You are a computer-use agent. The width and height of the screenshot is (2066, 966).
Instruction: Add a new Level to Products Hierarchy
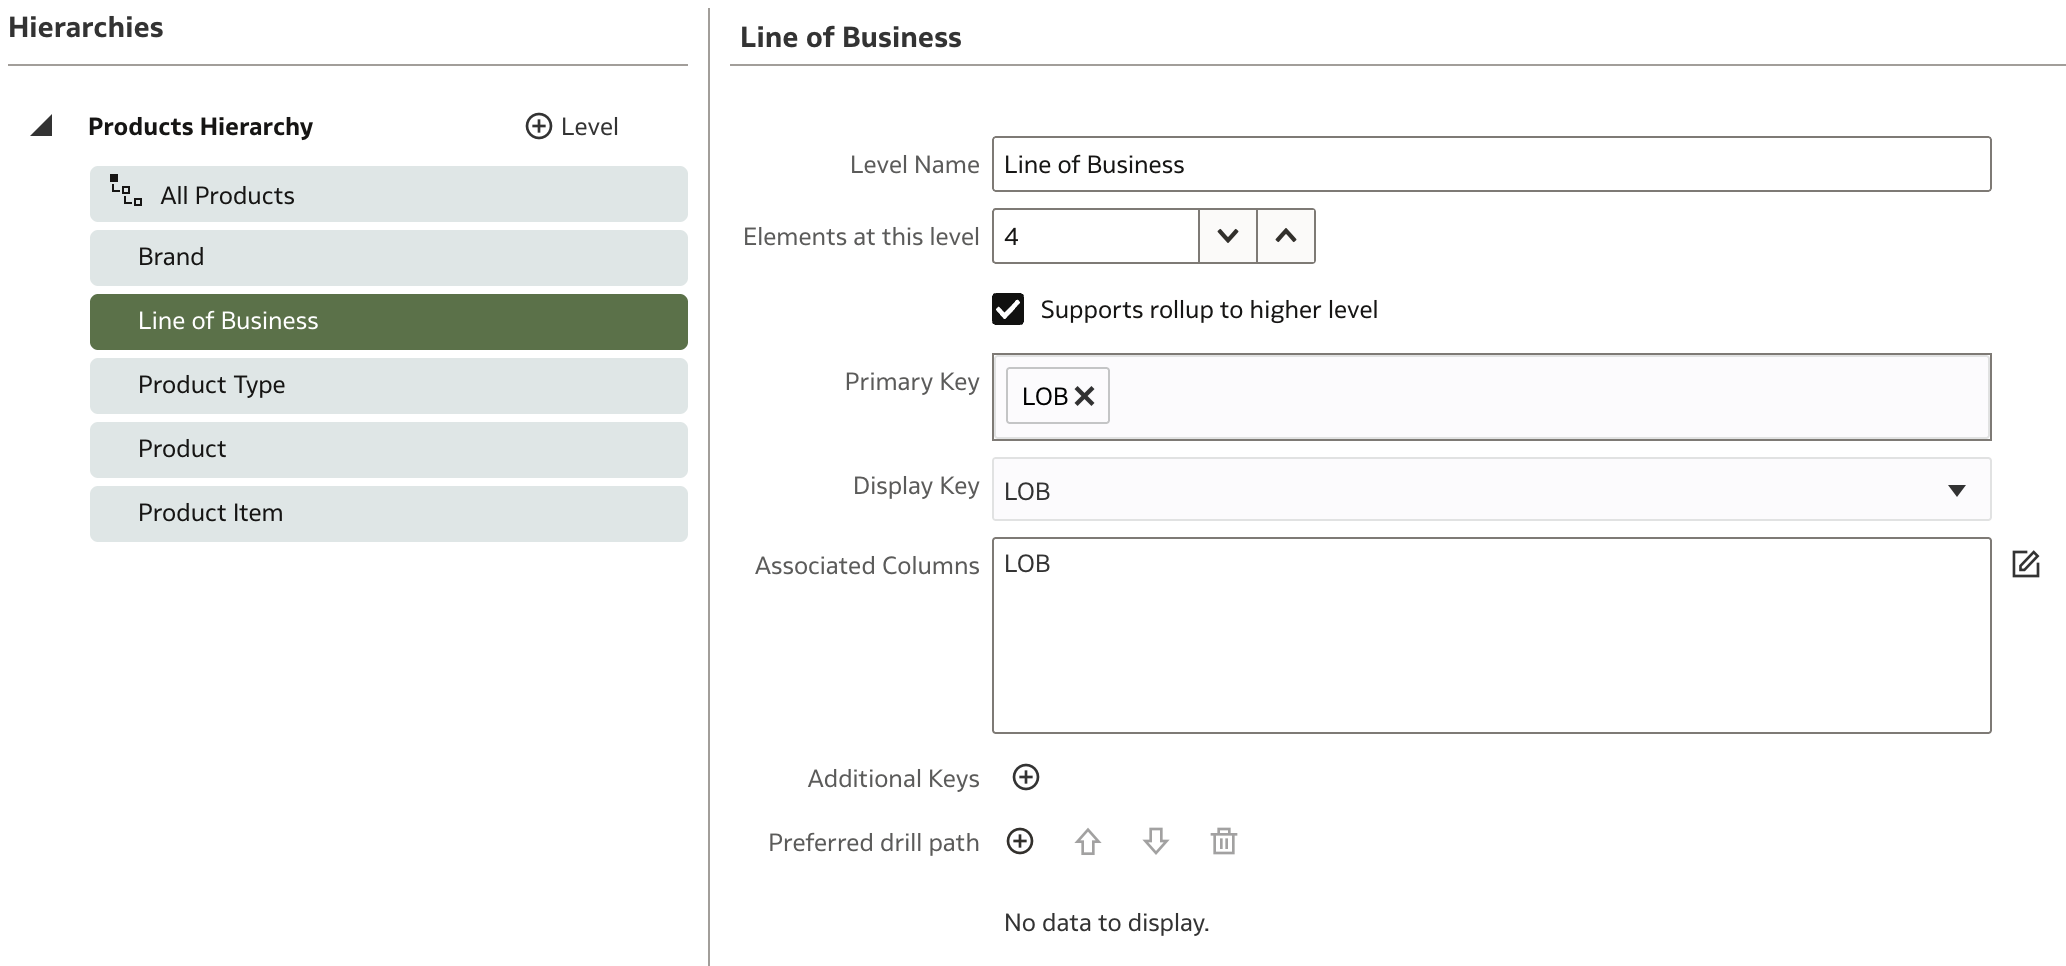(572, 126)
